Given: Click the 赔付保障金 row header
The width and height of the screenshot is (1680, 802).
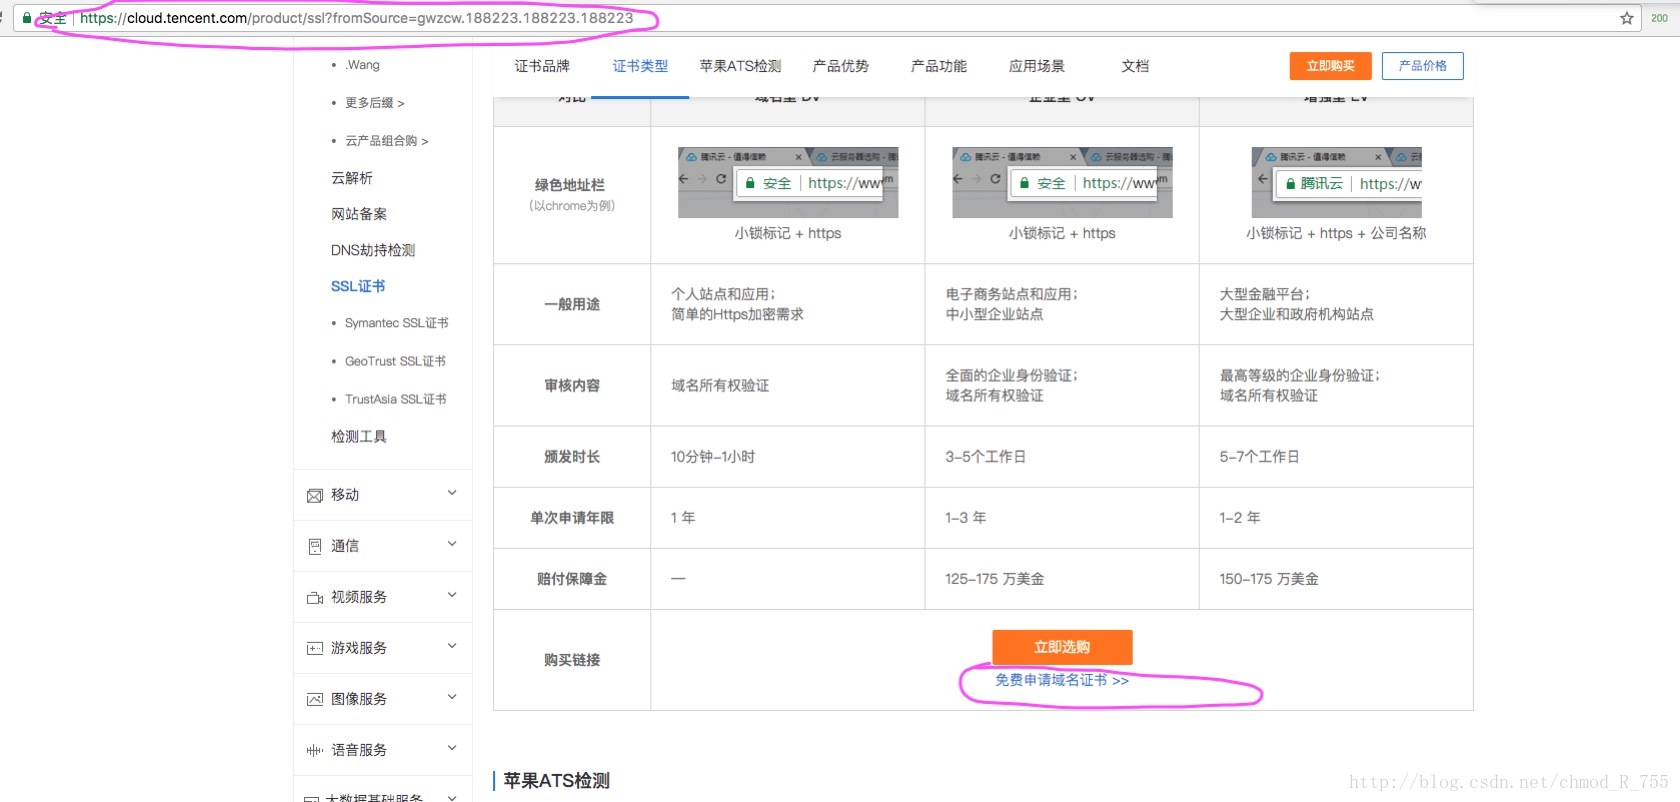Looking at the screenshot, I should tap(572, 578).
